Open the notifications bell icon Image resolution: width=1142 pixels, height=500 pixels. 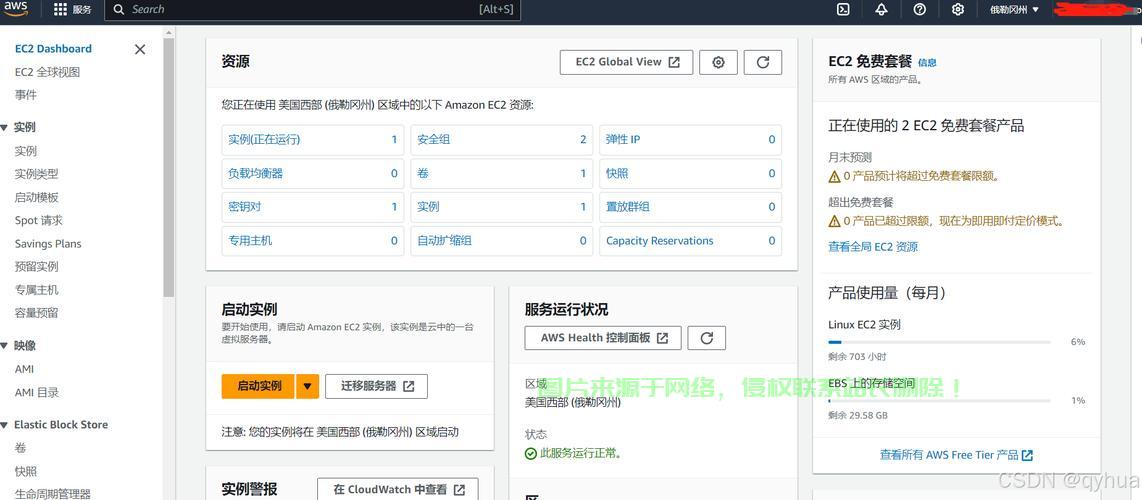click(x=881, y=9)
